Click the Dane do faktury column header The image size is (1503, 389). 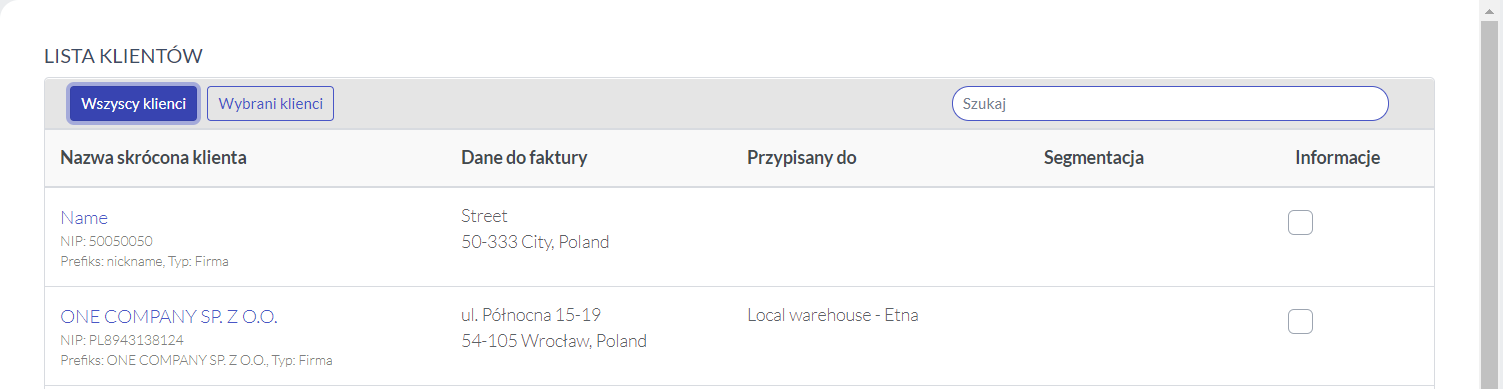point(524,158)
